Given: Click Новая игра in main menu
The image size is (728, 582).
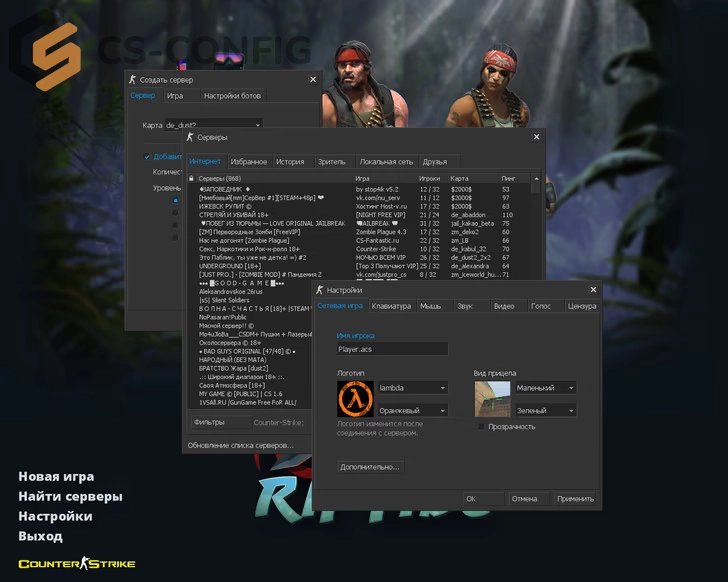Looking at the screenshot, I should pos(56,477).
